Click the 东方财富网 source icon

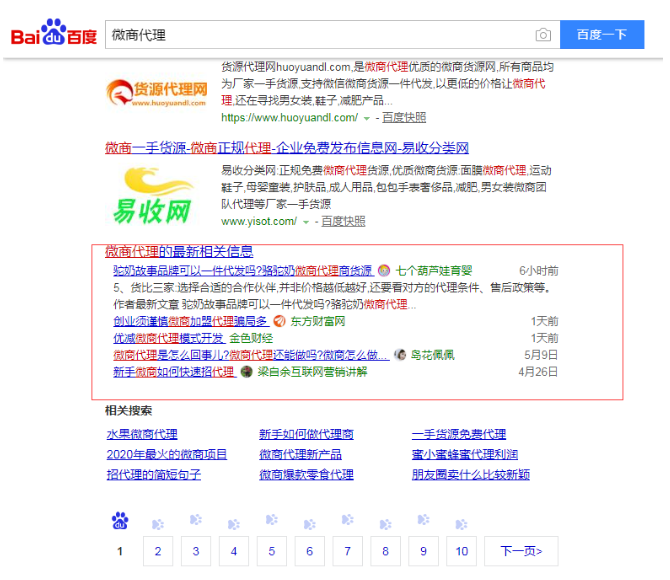tap(279, 321)
